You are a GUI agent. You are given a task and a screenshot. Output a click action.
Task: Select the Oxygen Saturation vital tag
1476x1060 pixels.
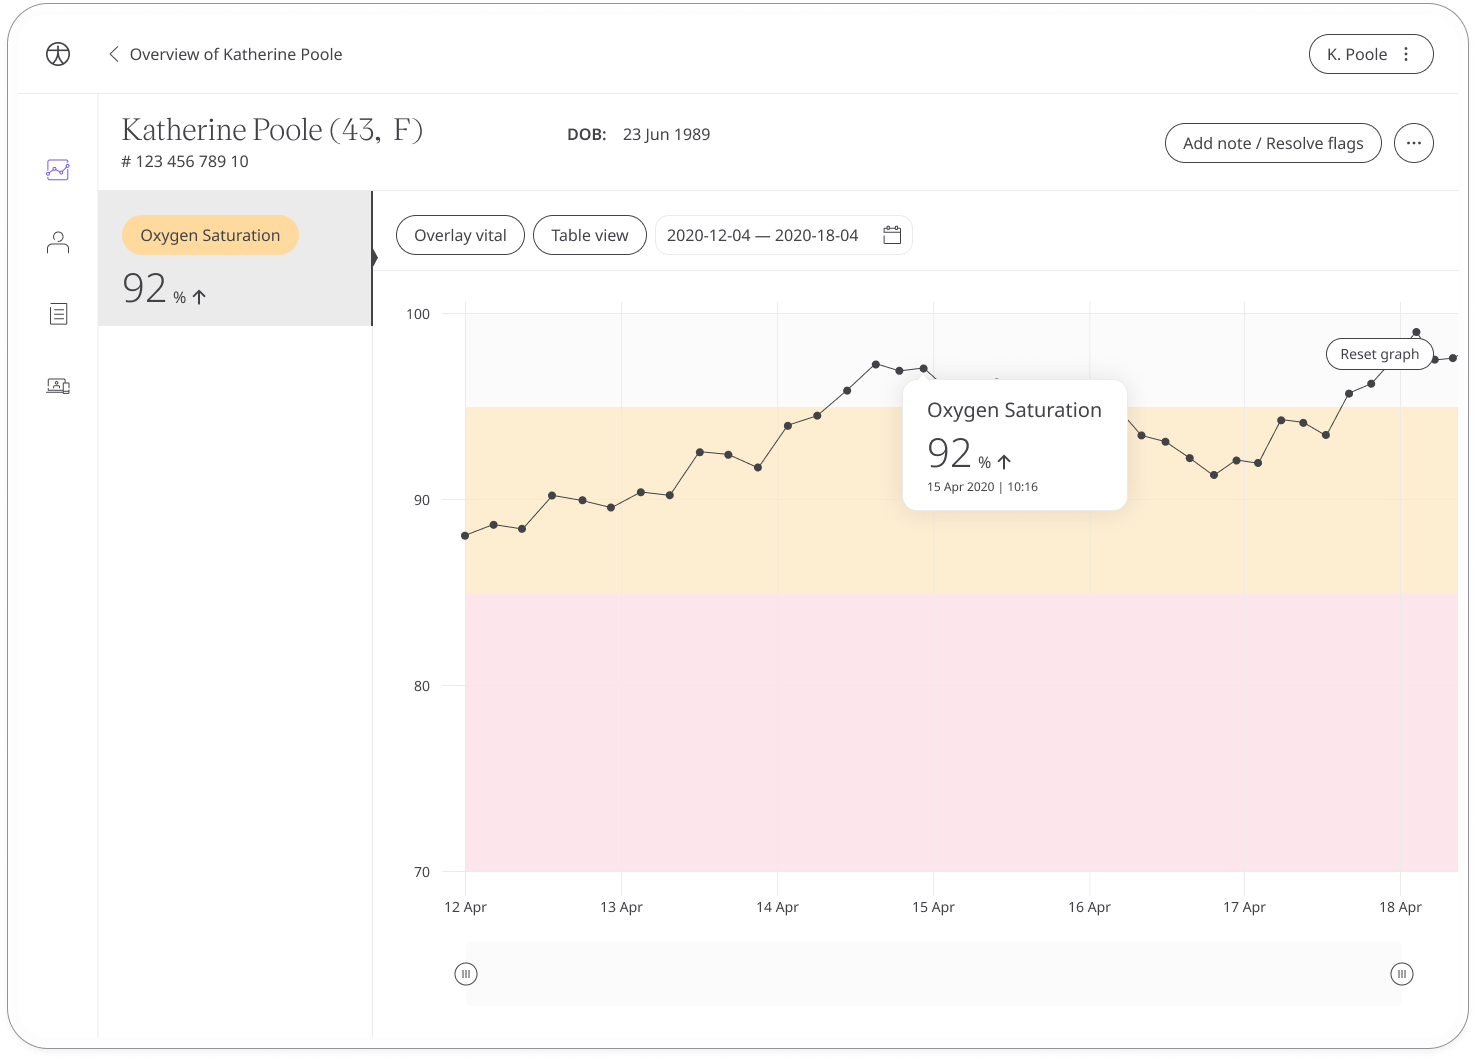click(x=210, y=235)
